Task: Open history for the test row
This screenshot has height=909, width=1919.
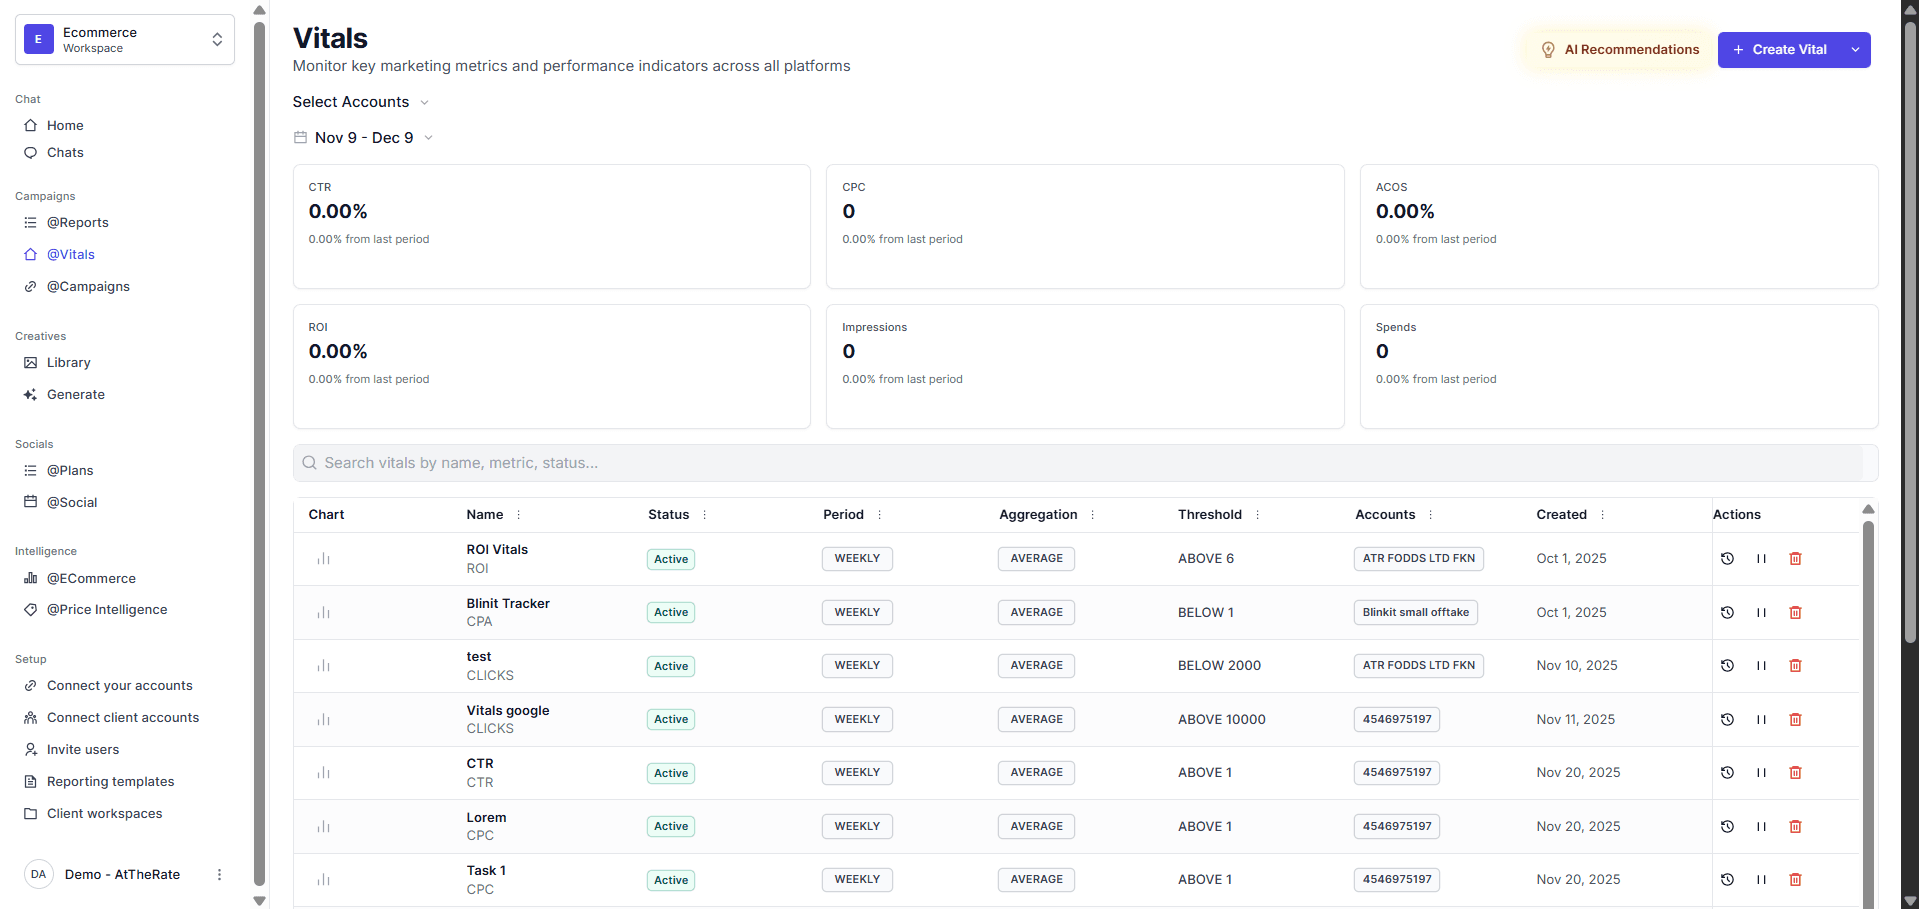Action: pyautogui.click(x=1727, y=666)
